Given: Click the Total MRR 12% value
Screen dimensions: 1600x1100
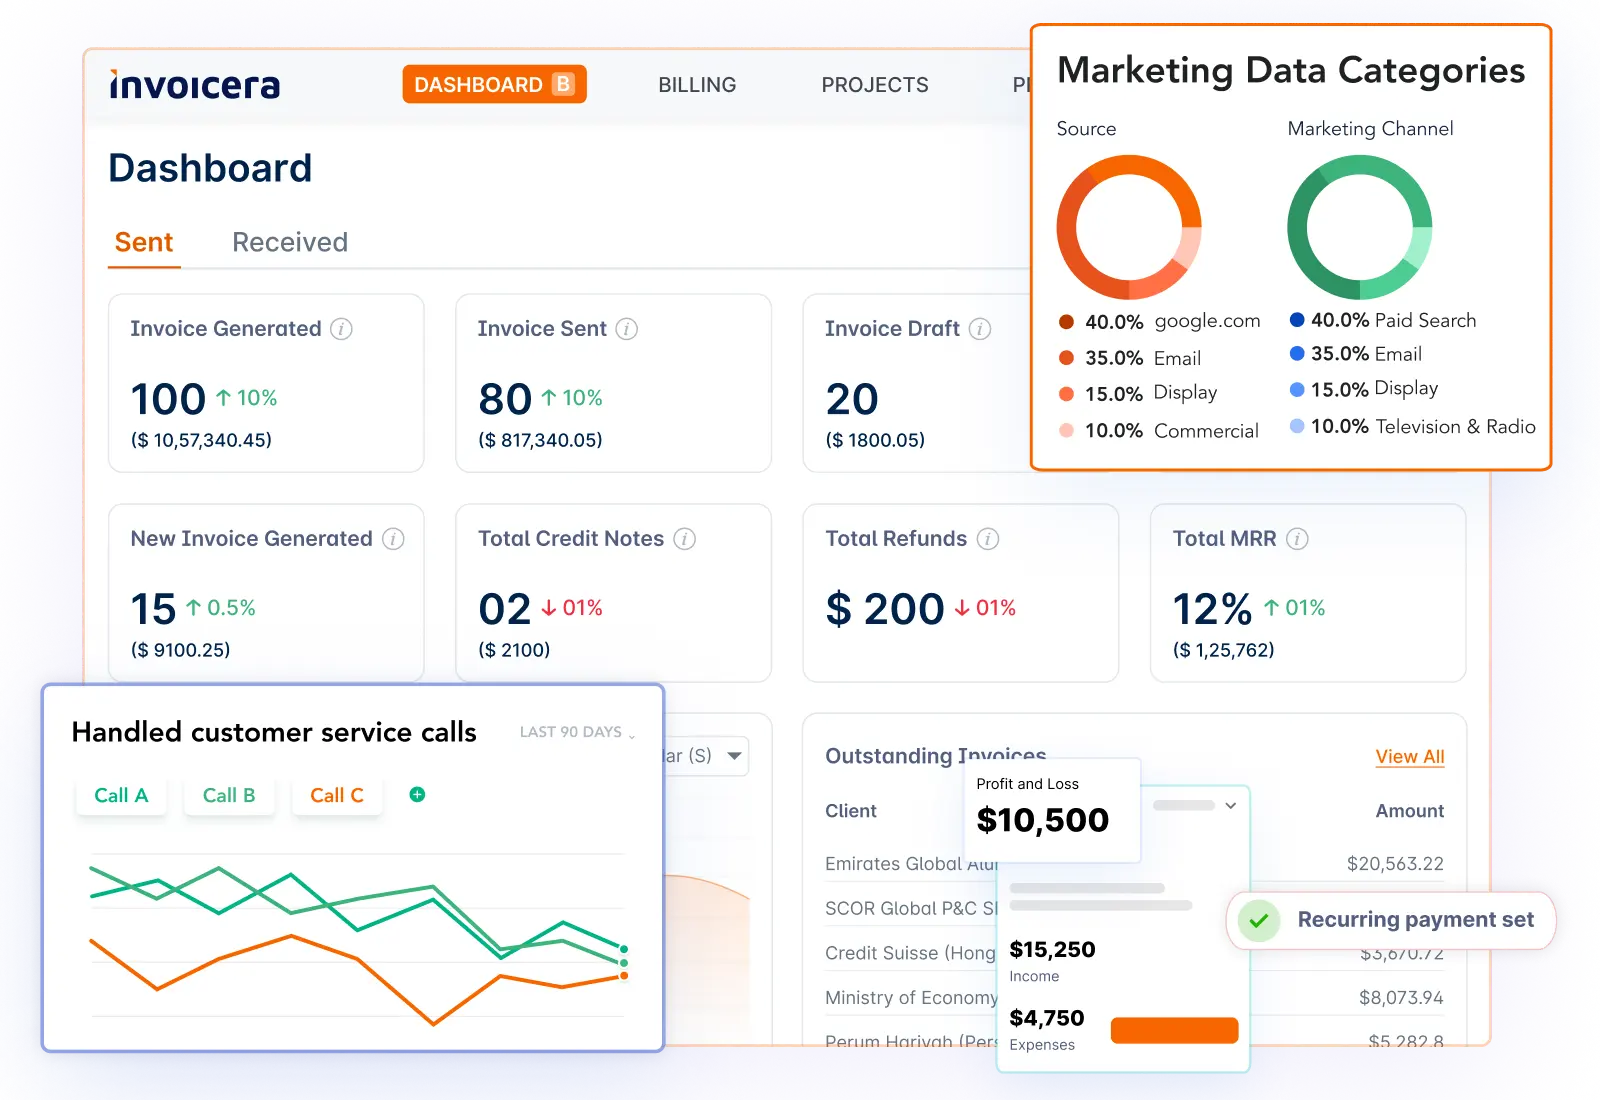Looking at the screenshot, I should tap(1212, 609).
